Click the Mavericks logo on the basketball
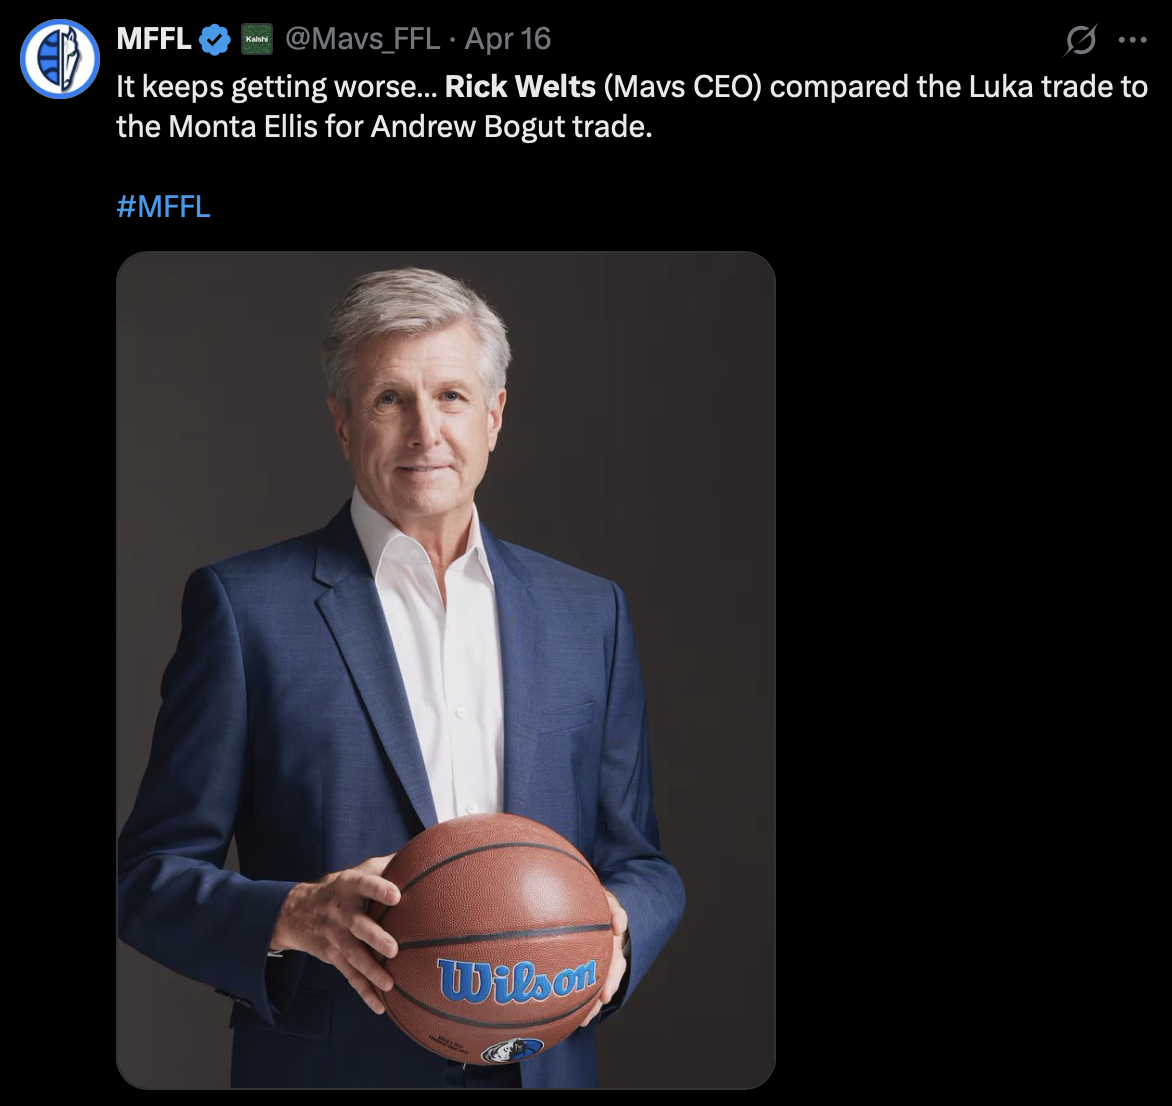Viewport: 1172px width, 1106px height. tap(512, 1050)
